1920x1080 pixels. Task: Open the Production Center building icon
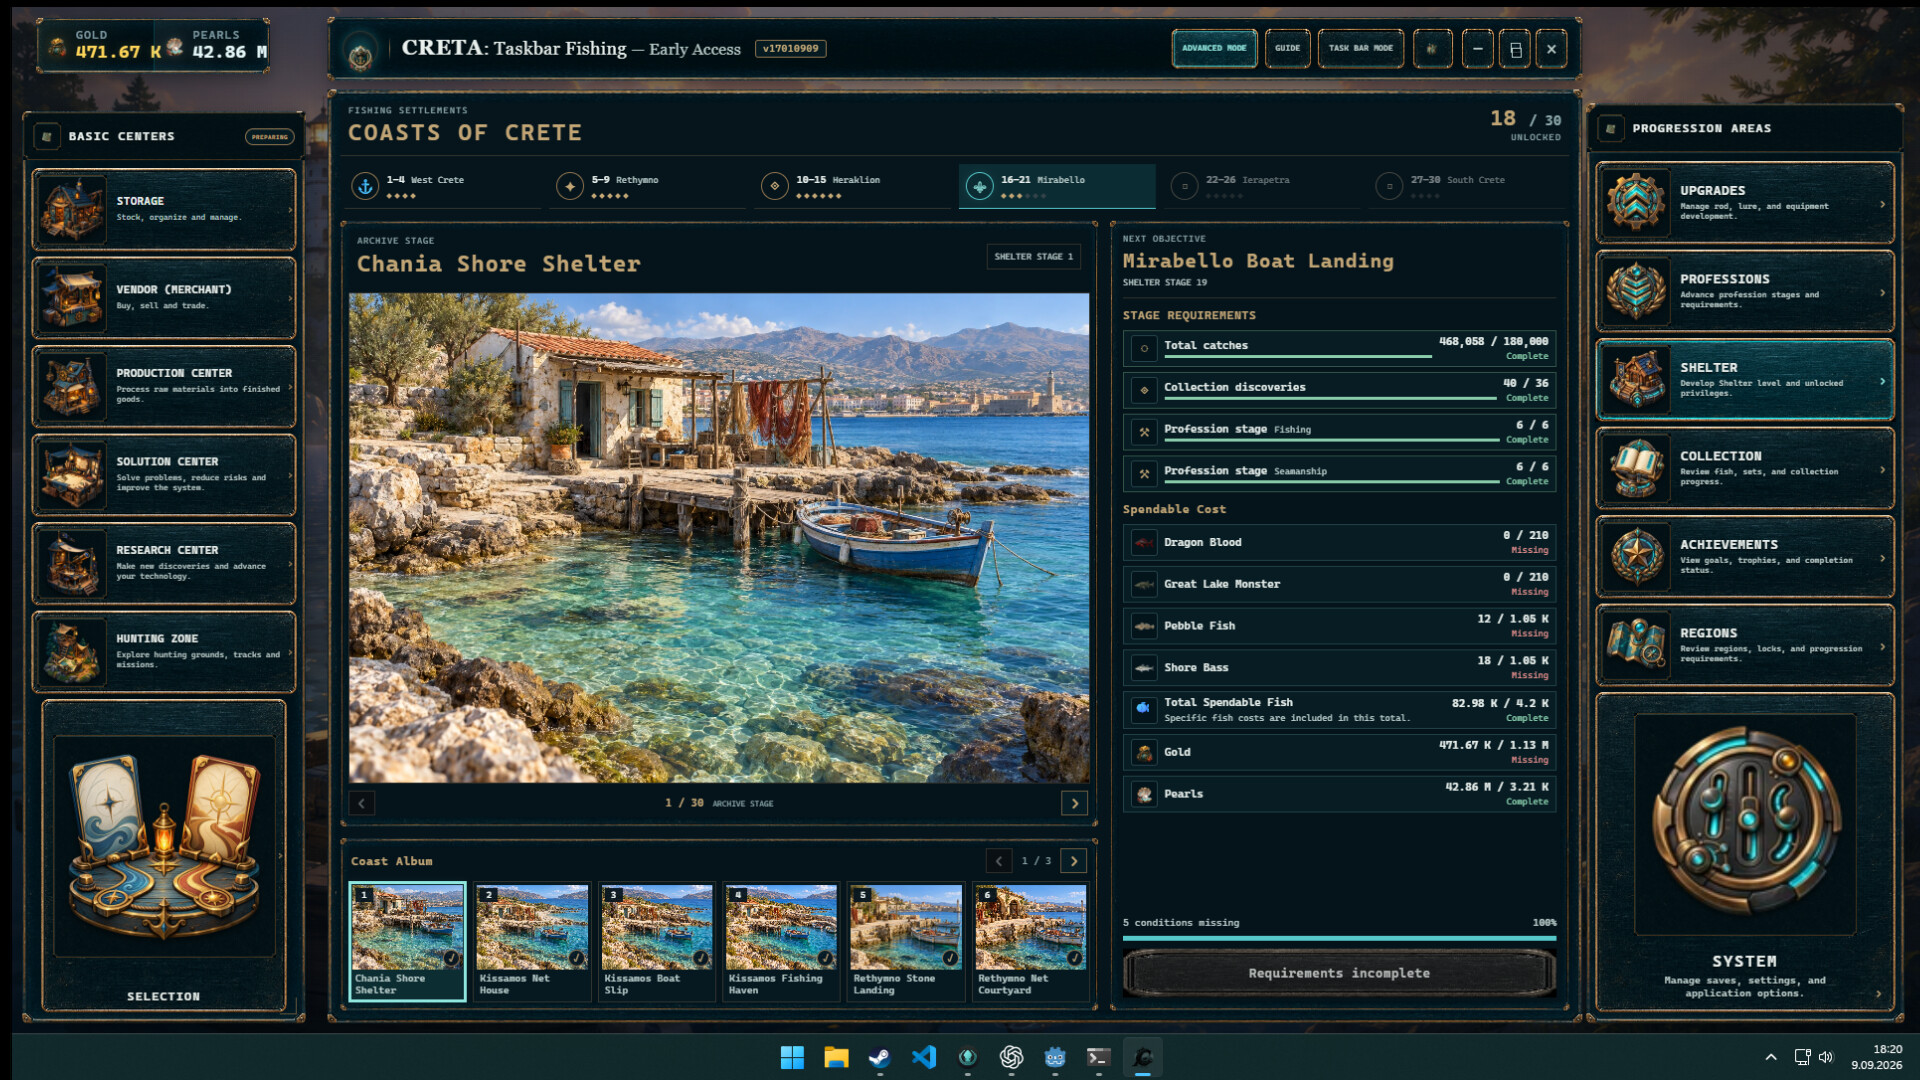click(x=72, y=386)
